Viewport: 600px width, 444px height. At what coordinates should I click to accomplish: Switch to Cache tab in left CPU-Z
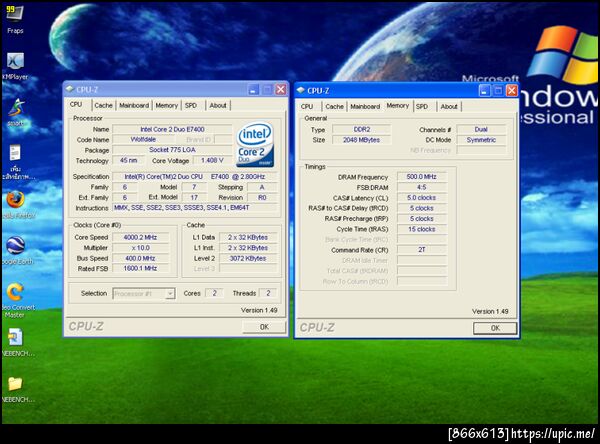click(103, 105)
